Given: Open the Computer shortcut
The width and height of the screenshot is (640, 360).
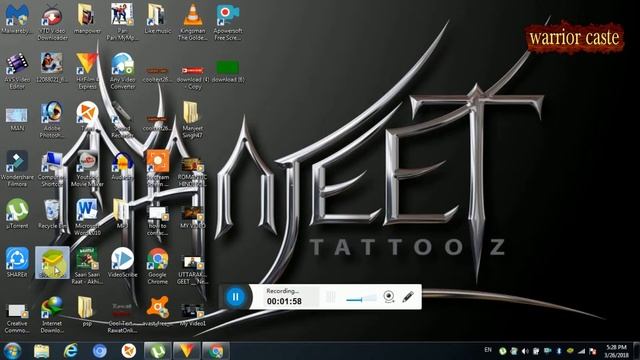Looking at the screenshot, I should 52,169.
